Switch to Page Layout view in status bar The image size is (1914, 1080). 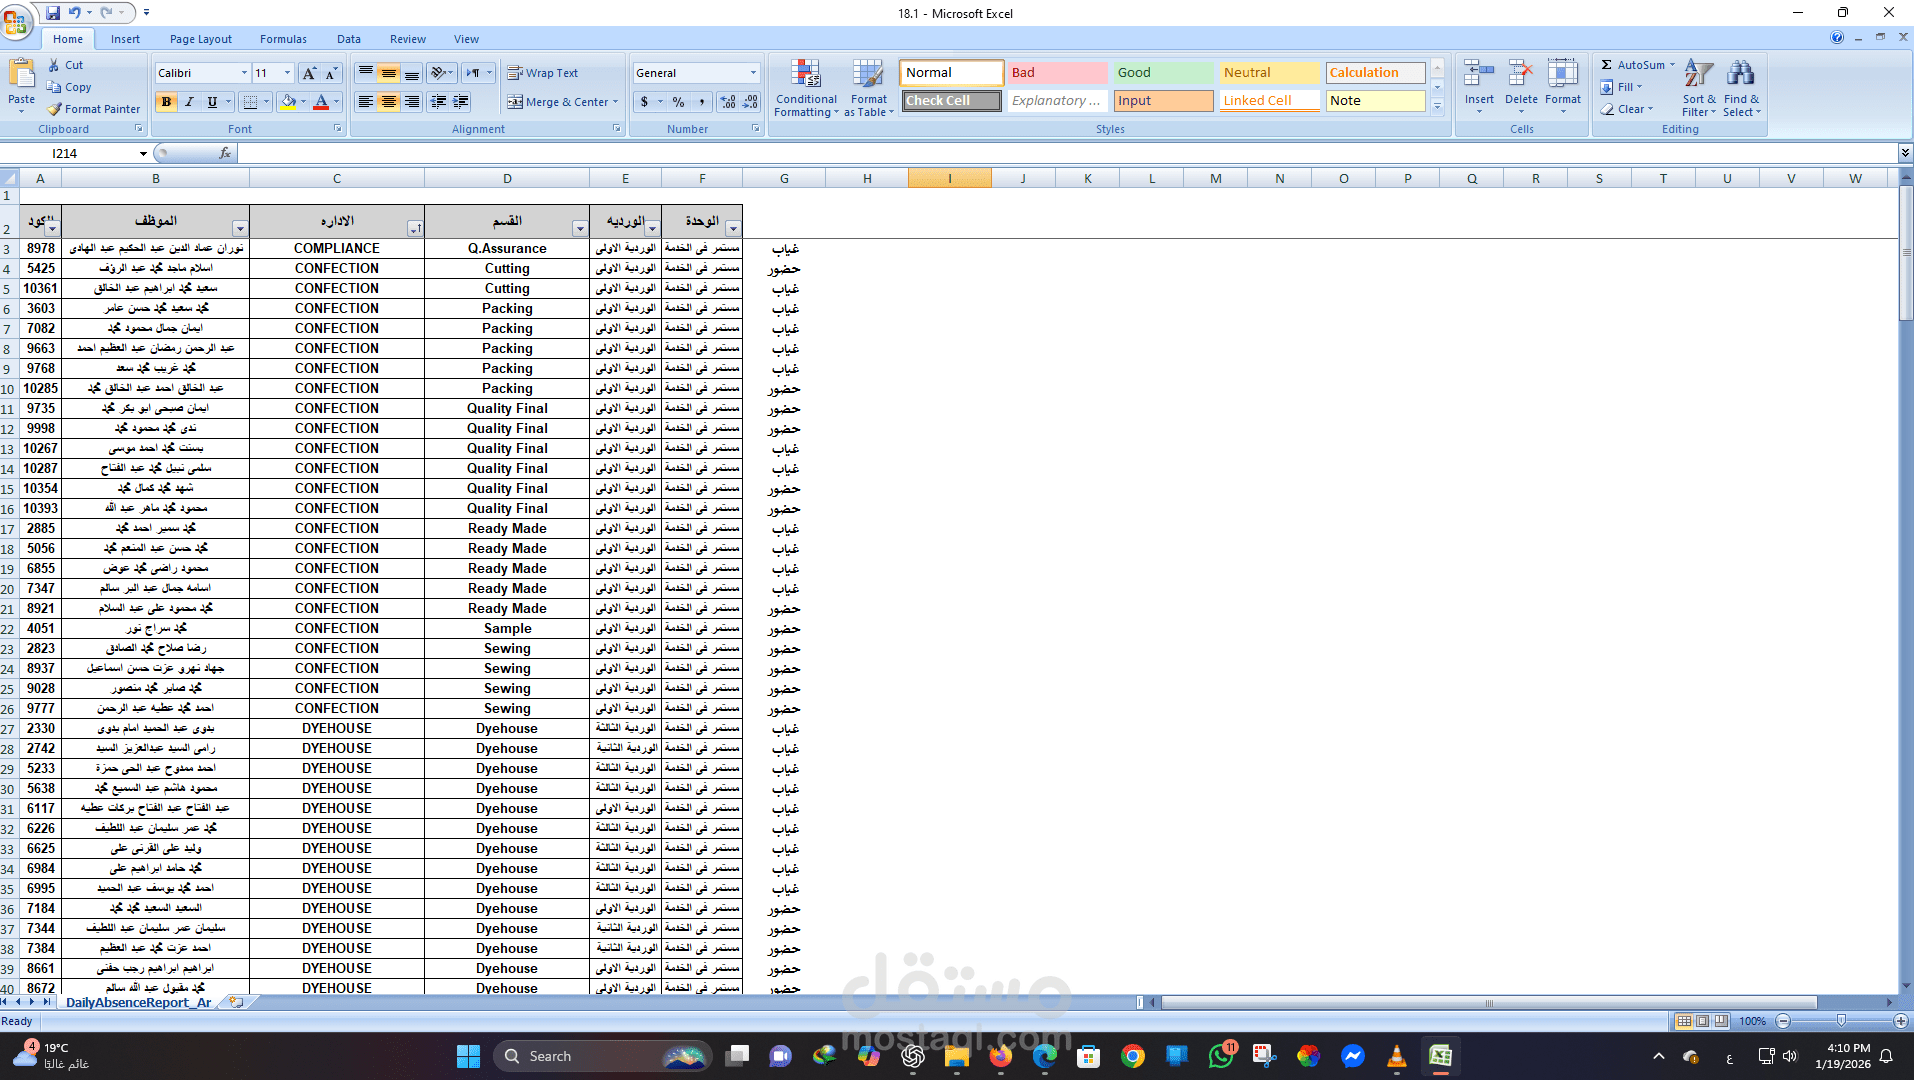point(1702,1021)
